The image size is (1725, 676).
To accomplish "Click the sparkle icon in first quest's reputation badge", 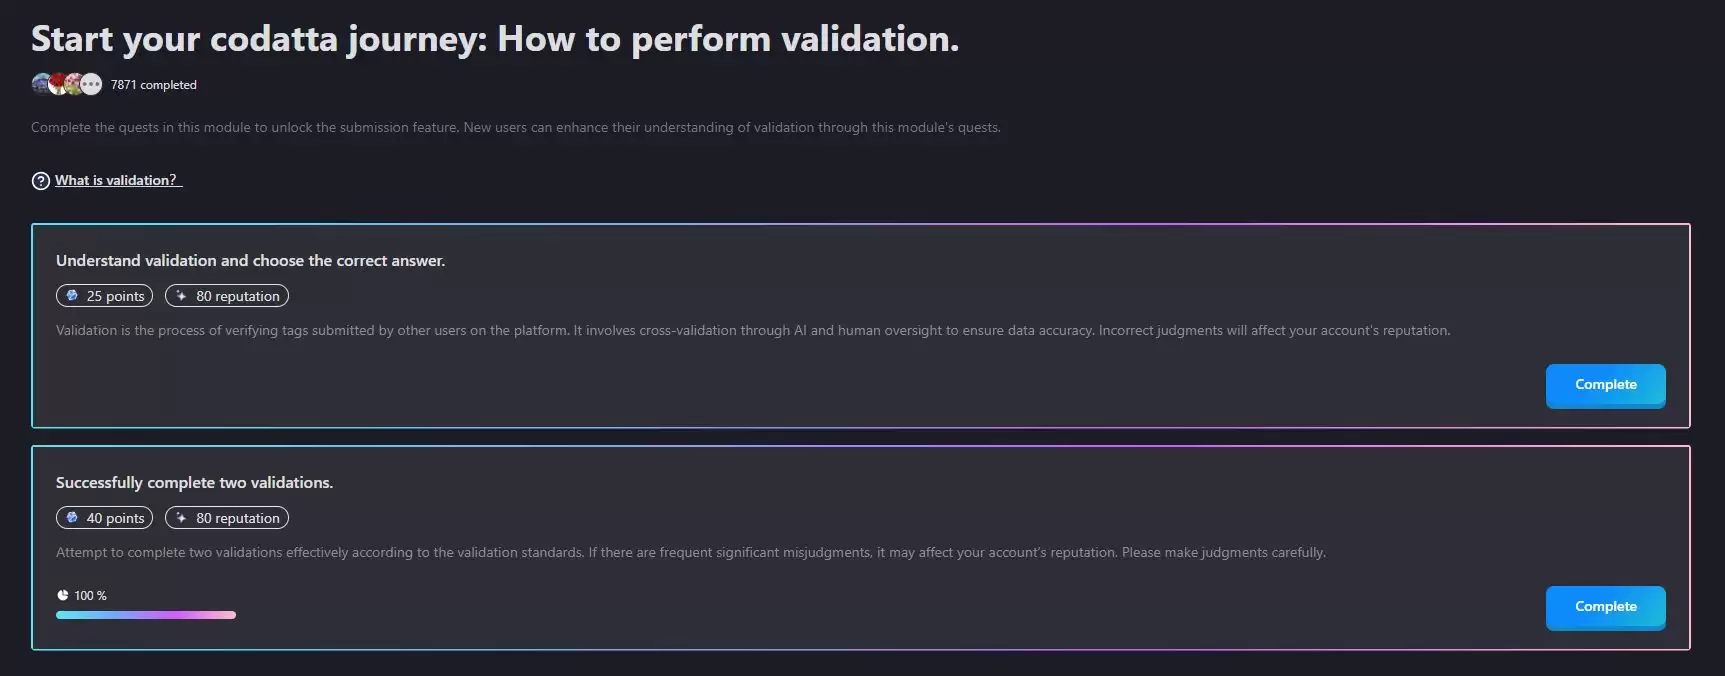I will click(181, 296).
